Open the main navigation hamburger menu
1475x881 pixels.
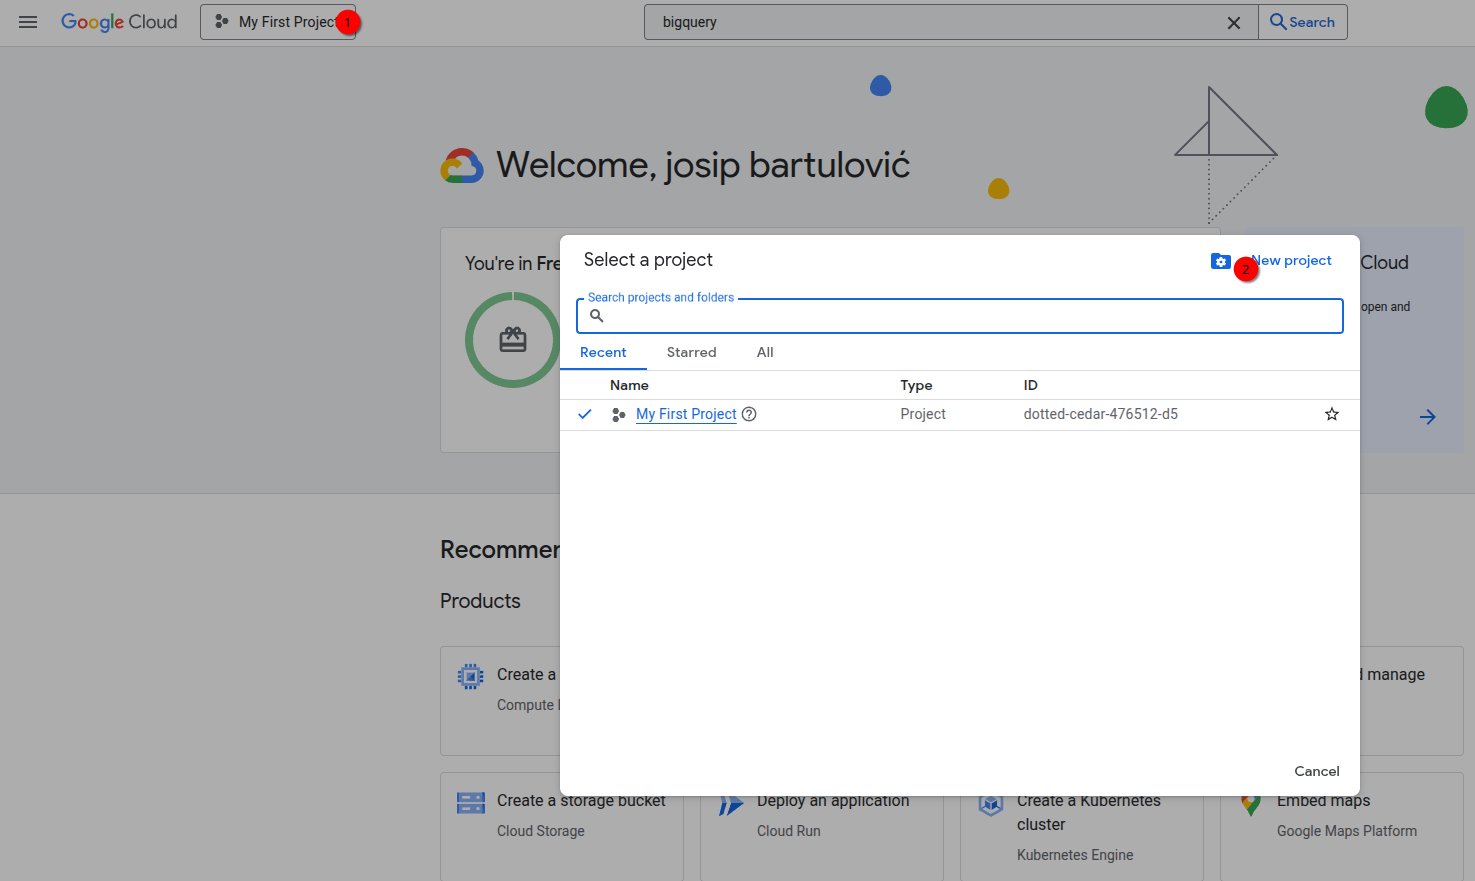click(28, 22)
